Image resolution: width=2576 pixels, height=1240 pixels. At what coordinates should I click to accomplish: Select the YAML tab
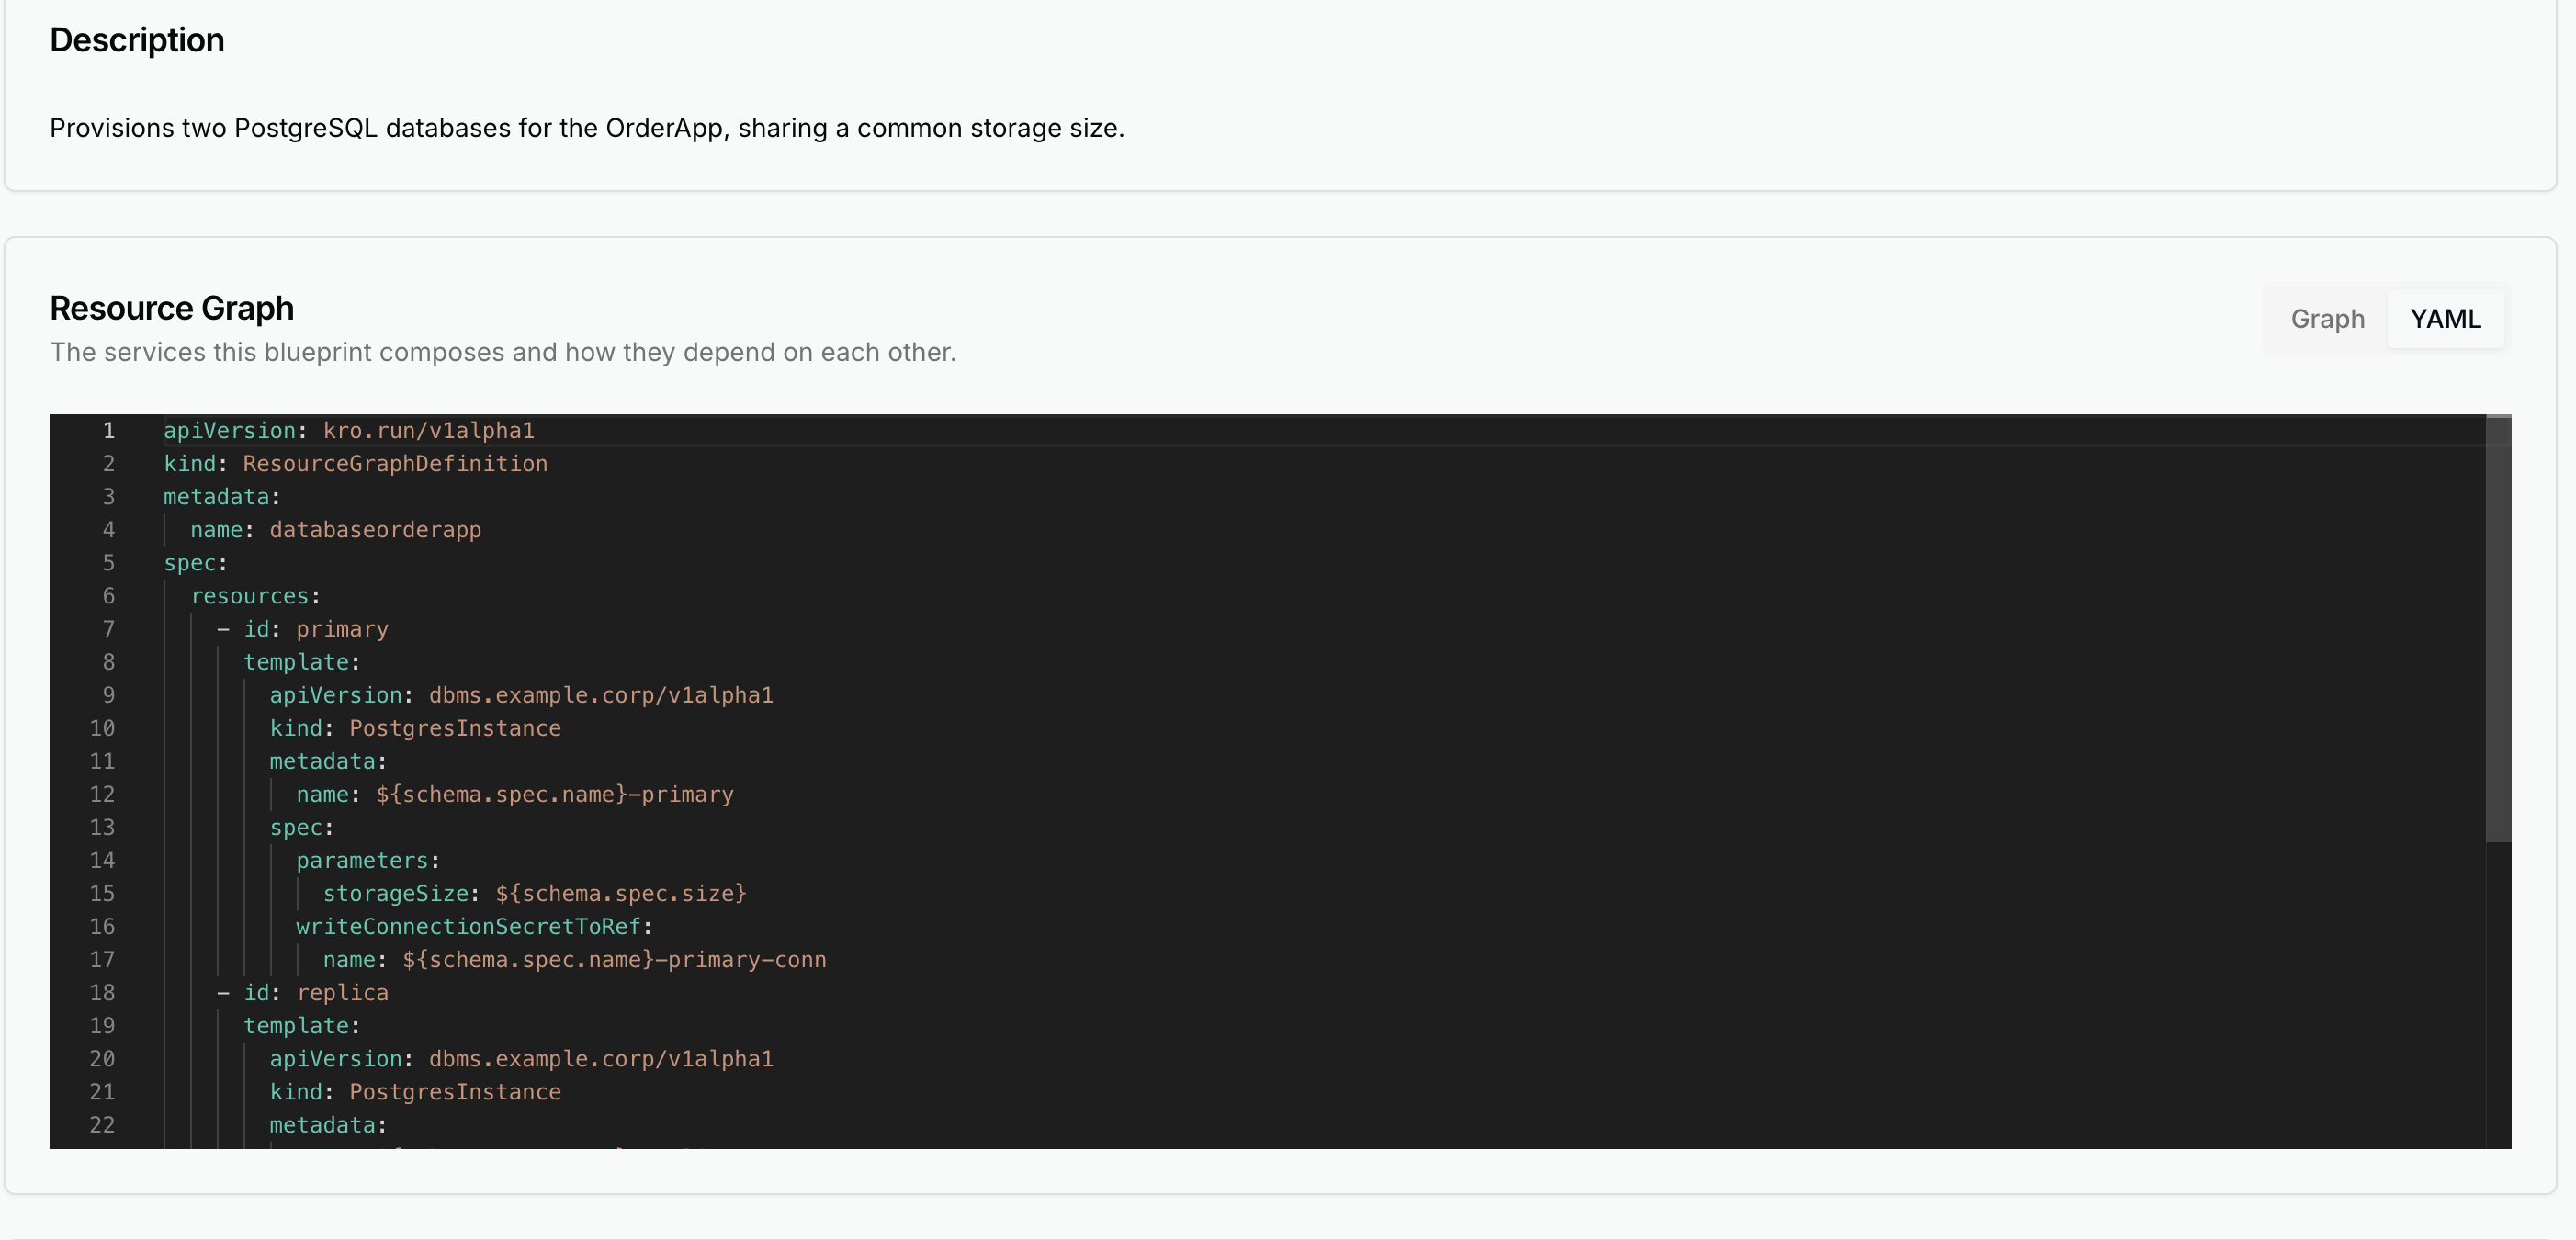[2445, 319]
